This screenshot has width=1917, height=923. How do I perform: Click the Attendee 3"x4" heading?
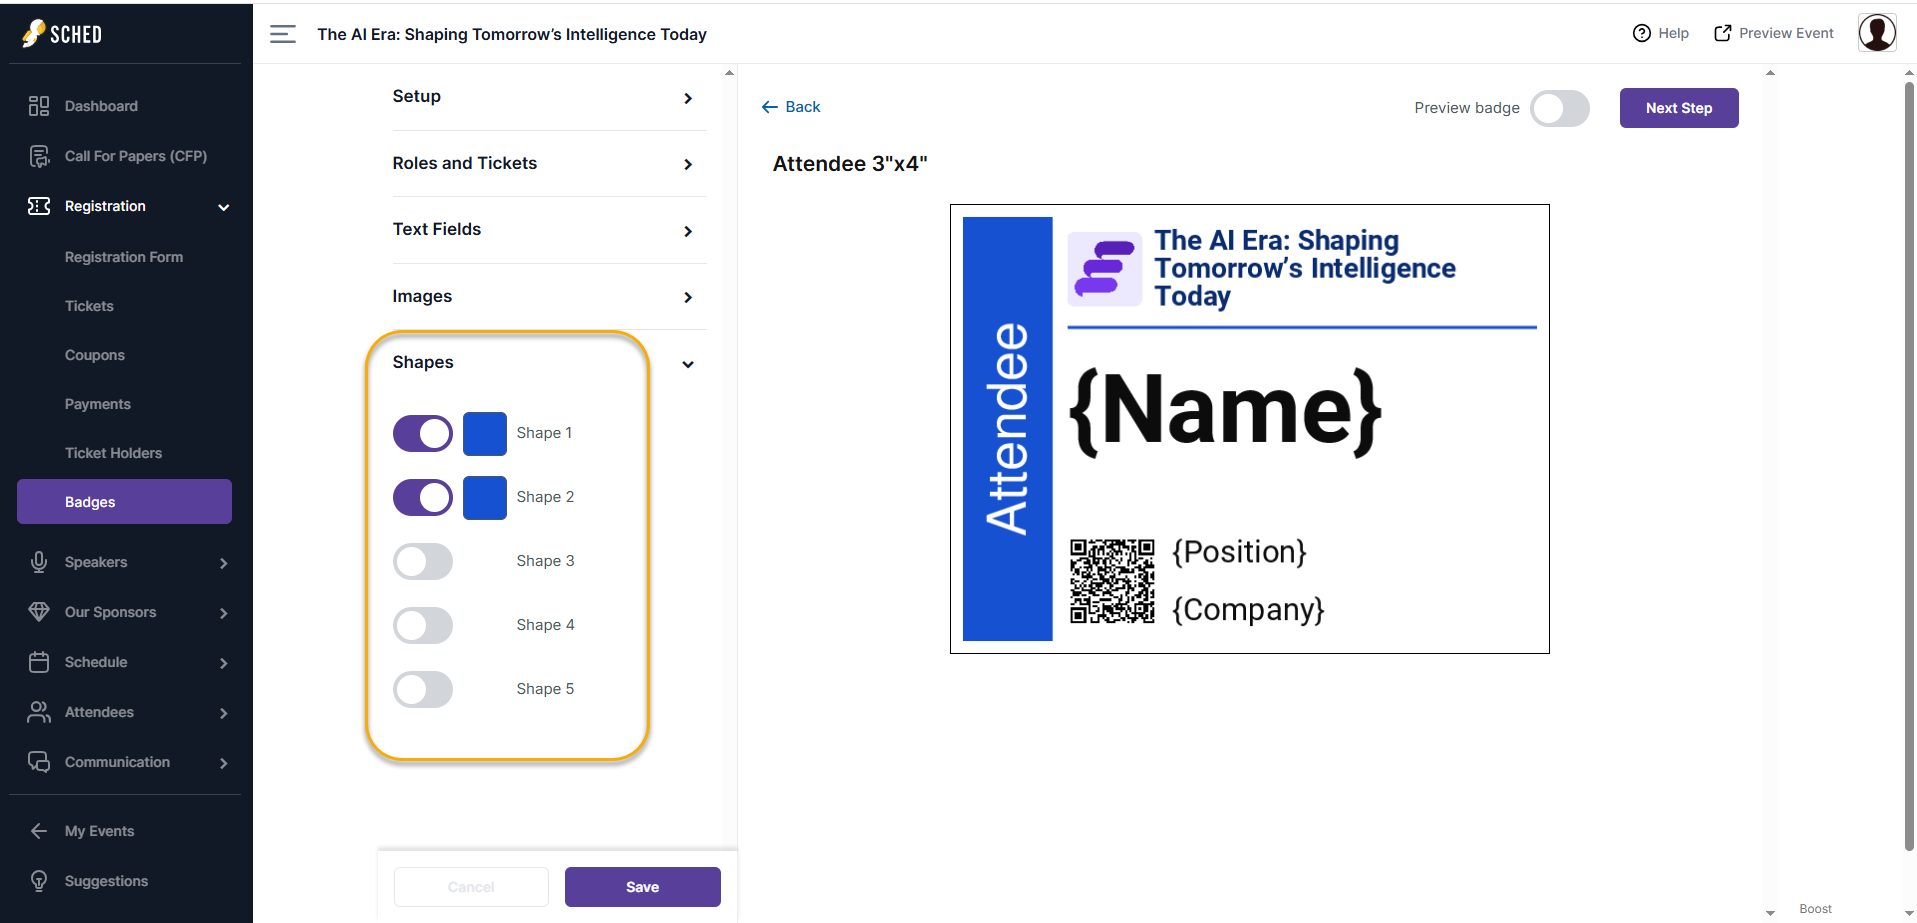click(850, 164)
